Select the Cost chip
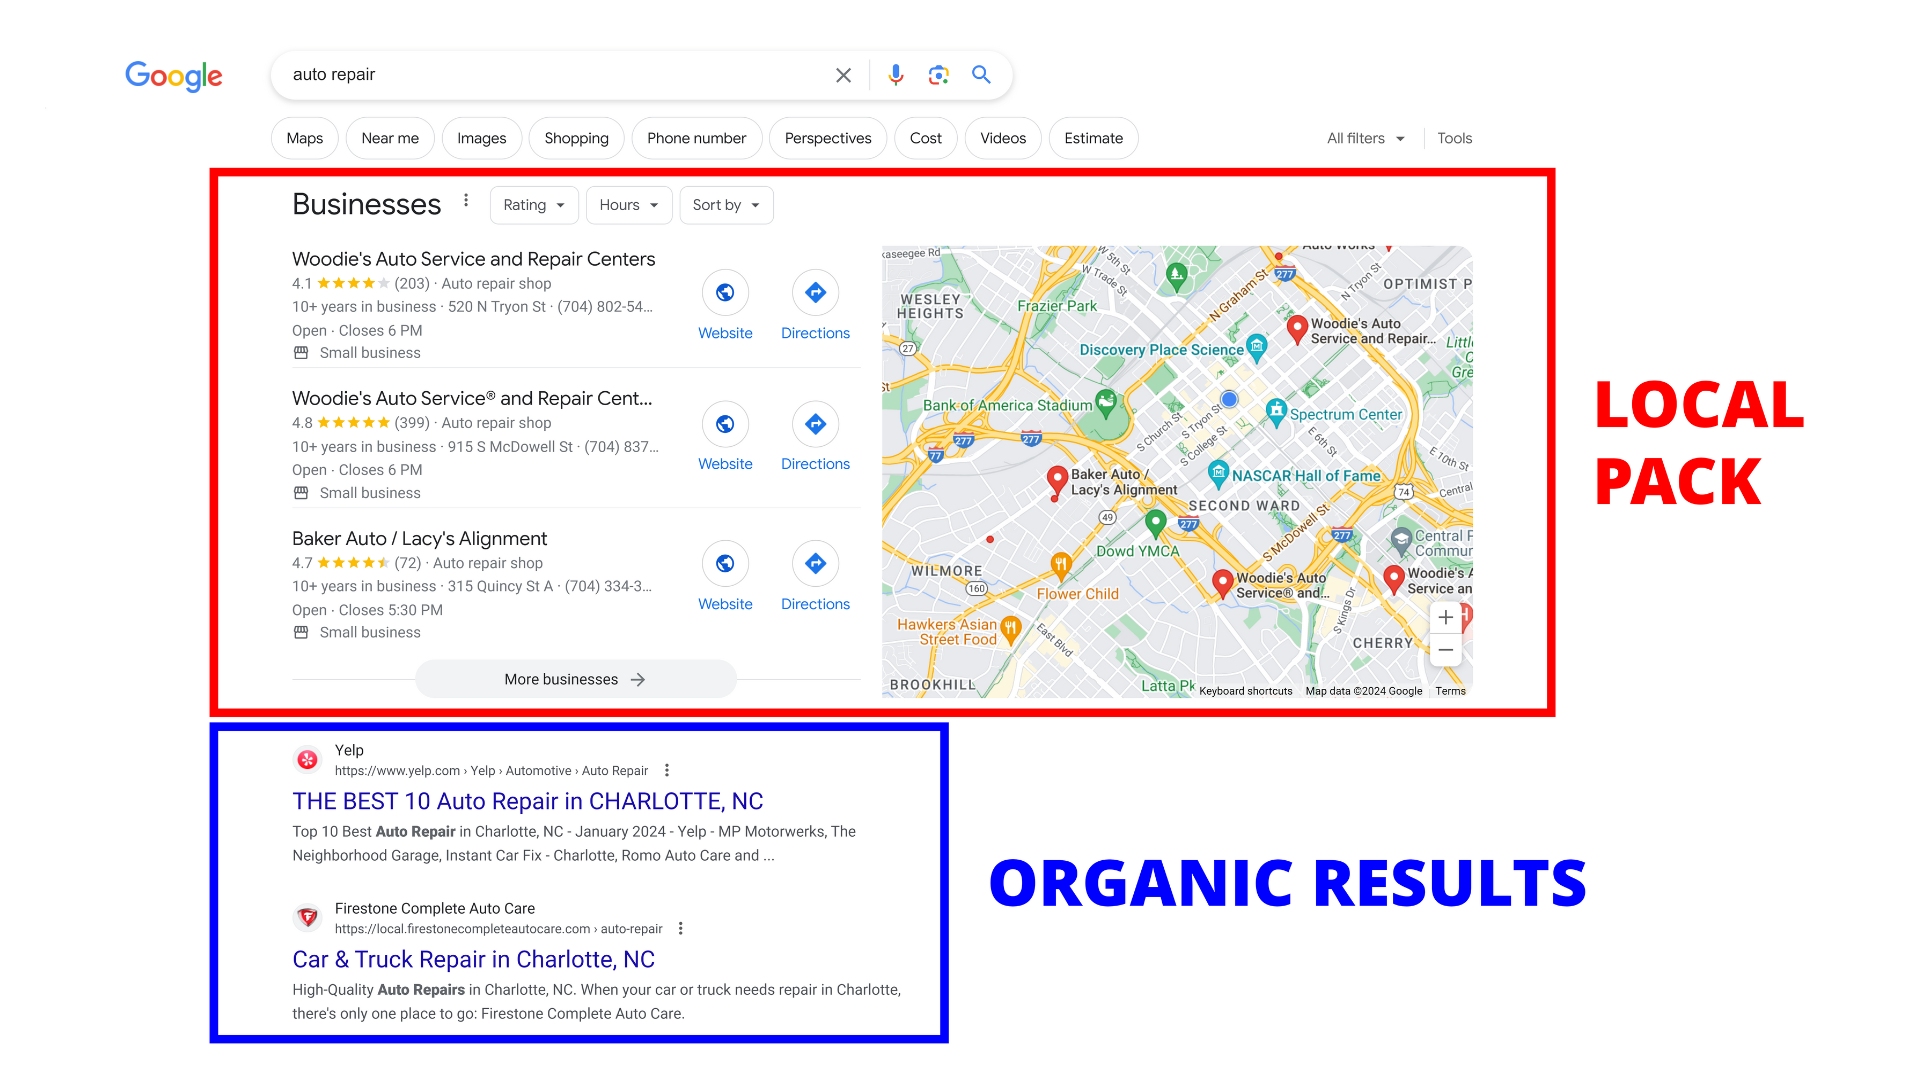Screen dimensions: 1920x1080 click(926, 138)
